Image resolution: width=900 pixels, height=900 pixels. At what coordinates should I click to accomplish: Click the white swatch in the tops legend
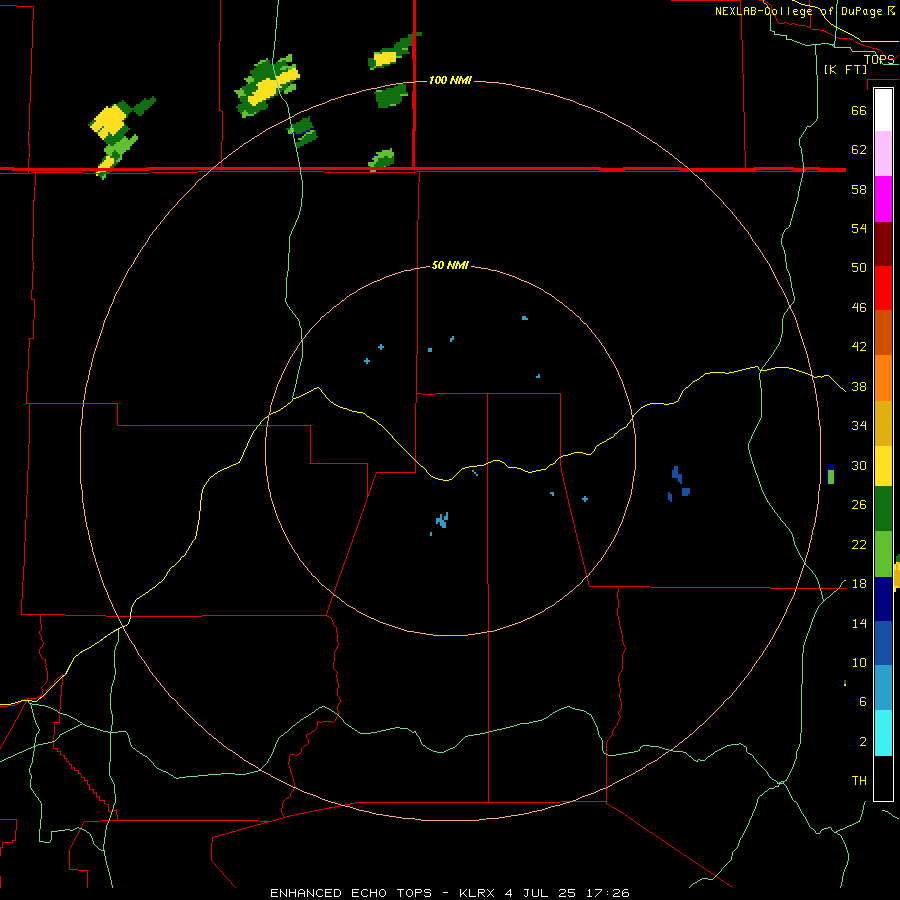(x=883, y=110)
